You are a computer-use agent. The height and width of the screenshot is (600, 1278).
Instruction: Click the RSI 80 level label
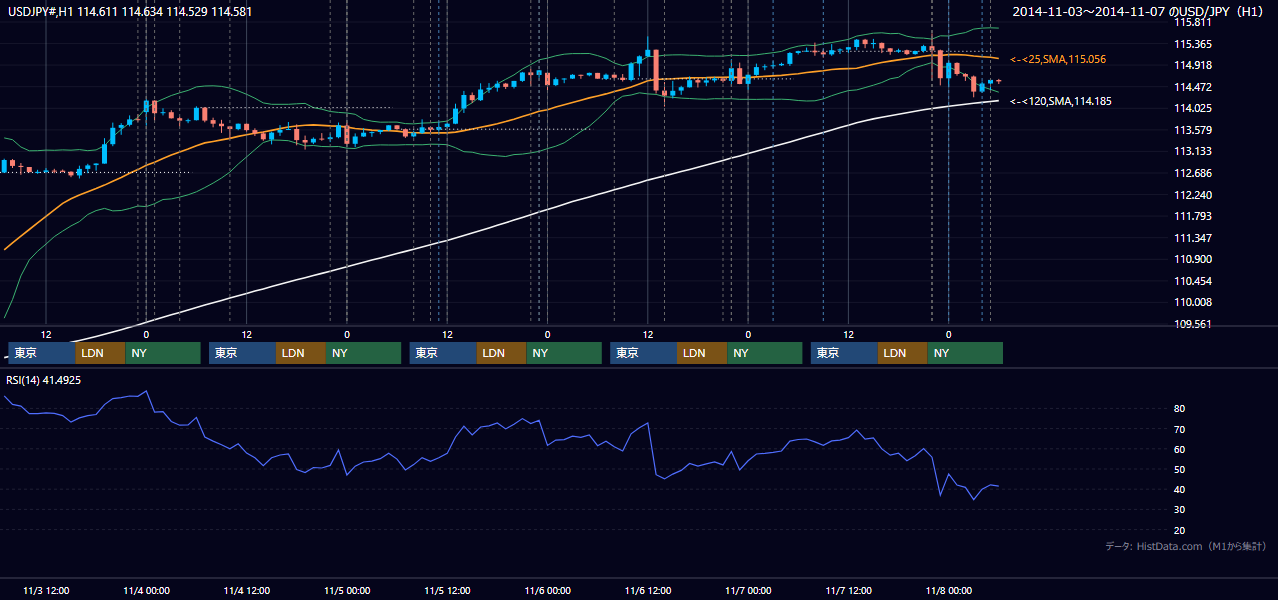tap(1180, 409)
